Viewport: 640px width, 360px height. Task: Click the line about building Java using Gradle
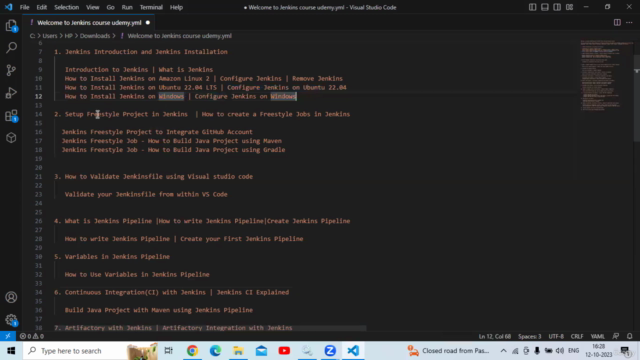point(173,150)
